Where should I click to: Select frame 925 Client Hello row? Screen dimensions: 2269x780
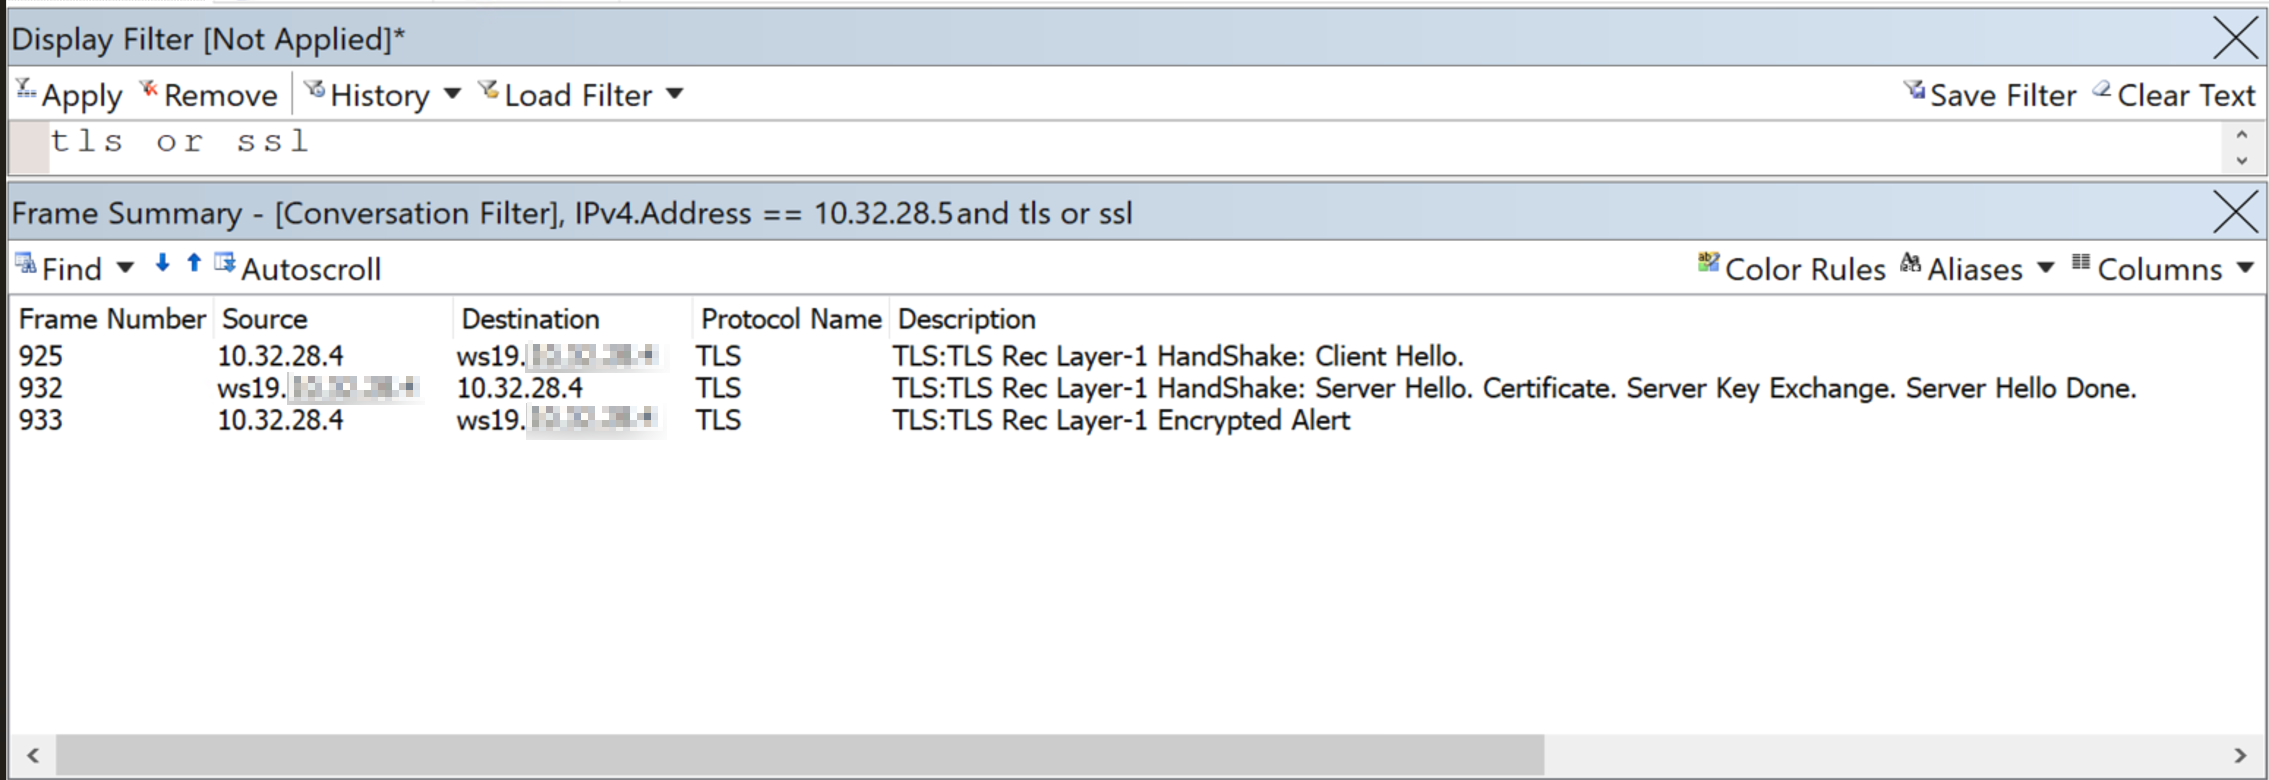(1136, 356)
